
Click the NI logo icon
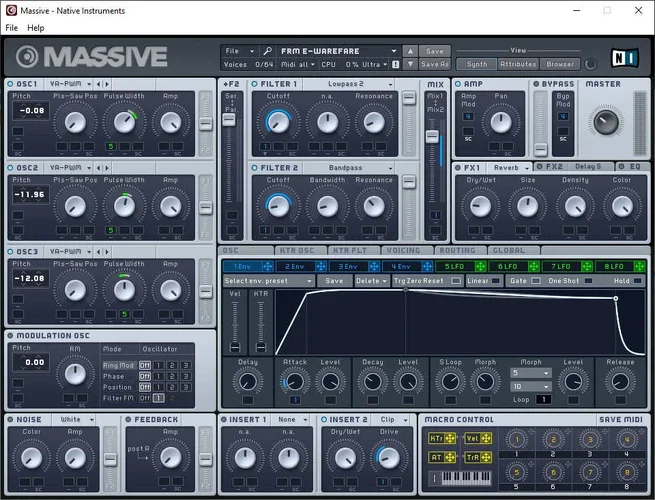click(625, 56)
